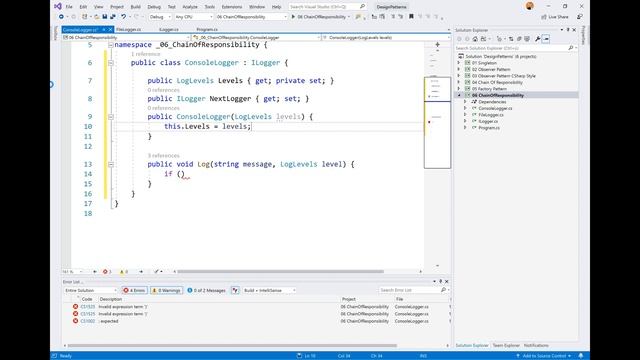Screen dimensions: 640x360
Task: Select Program.cs in Solution Explorer
Action: coord(489,128)
